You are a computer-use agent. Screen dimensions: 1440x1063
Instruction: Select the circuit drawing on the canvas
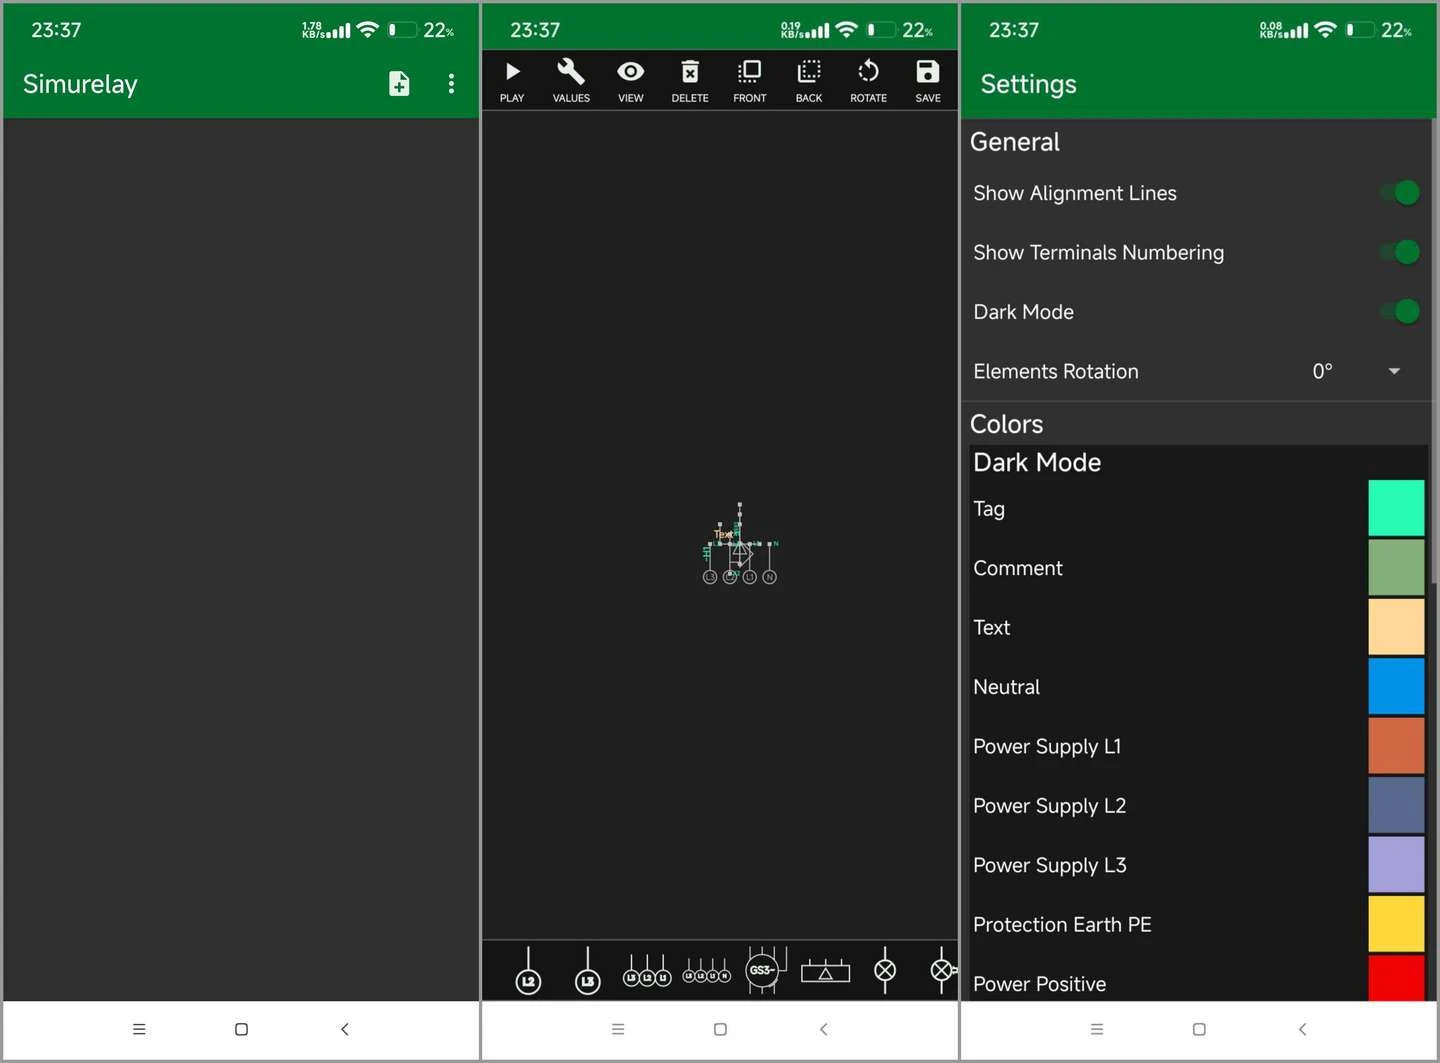(x=740, y=545)
